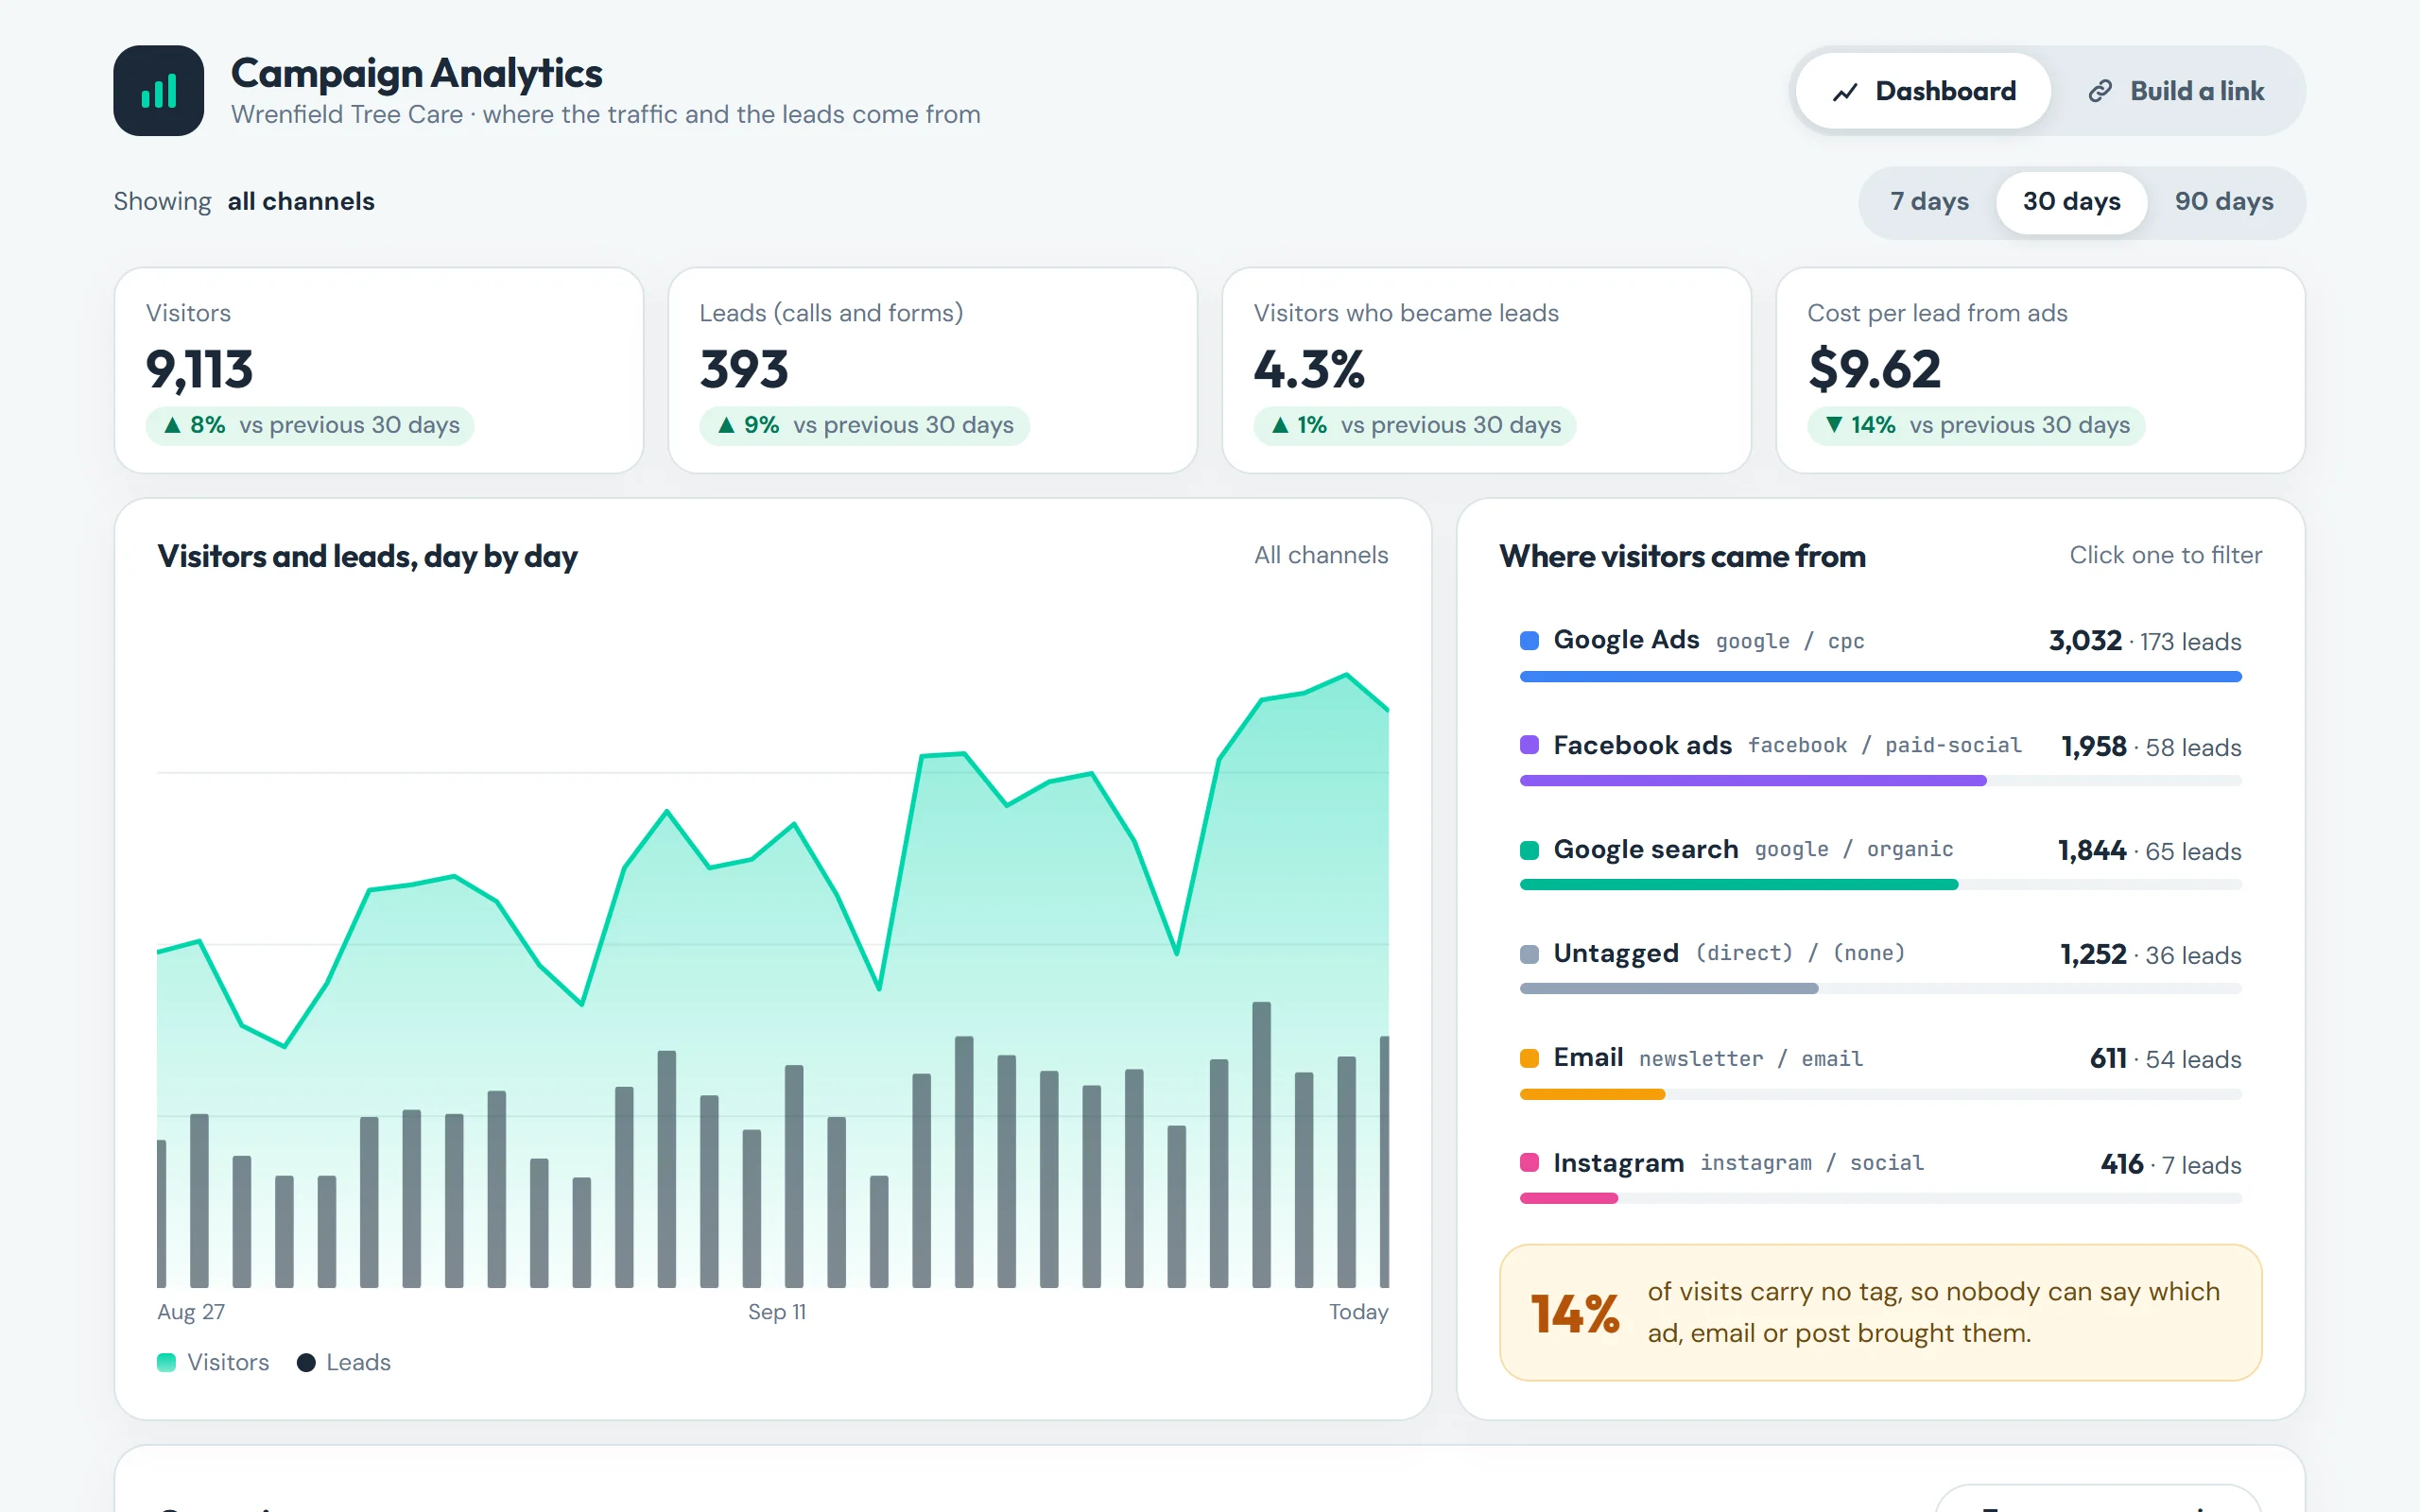Click the 'Click one to filter' hint
Viewport: 2420px width, 1512px height.
click(2165, 555)
